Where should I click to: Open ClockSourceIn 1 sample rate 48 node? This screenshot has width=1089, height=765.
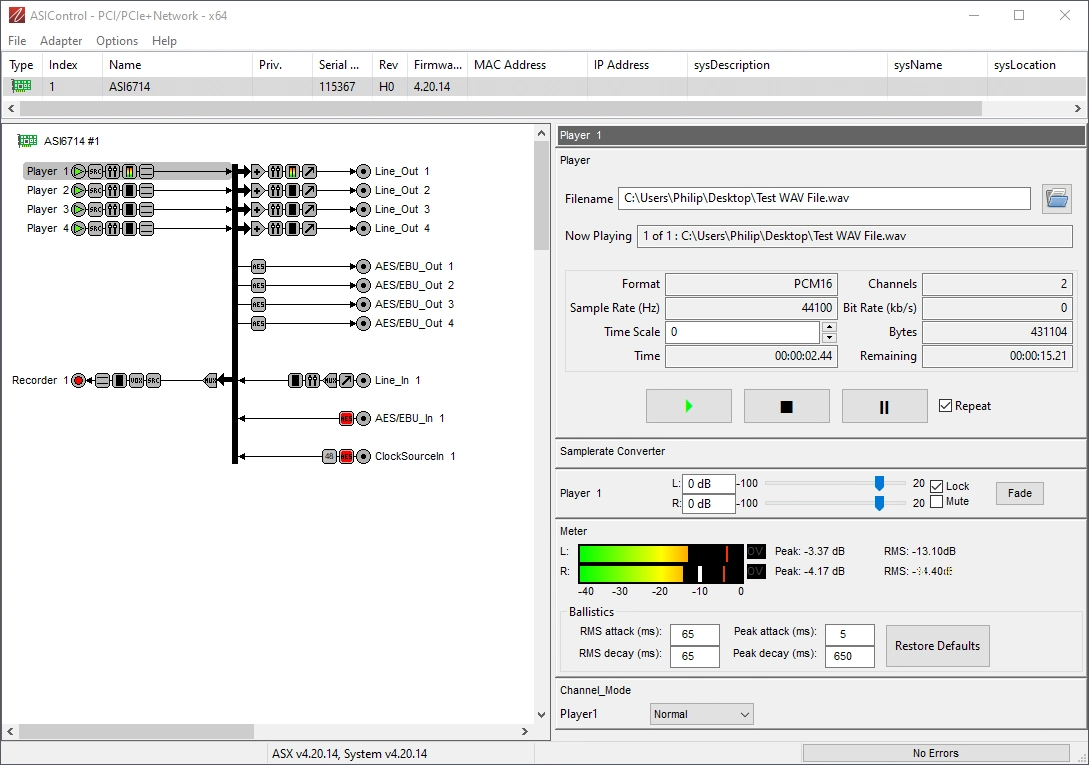[329, 456]
